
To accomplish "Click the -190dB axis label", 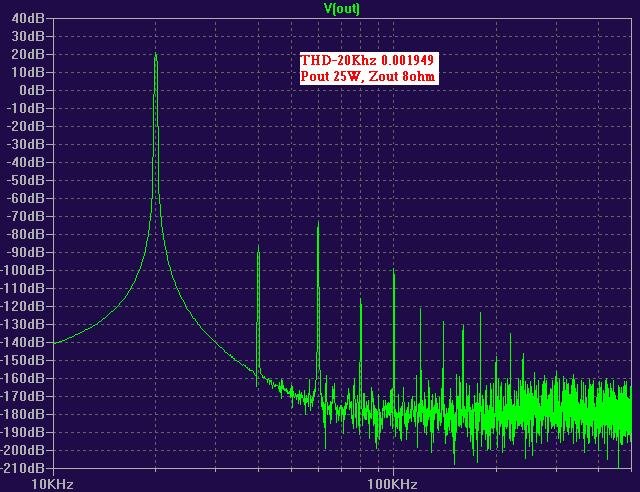I will pyautogui.click(x=23, y=432).
